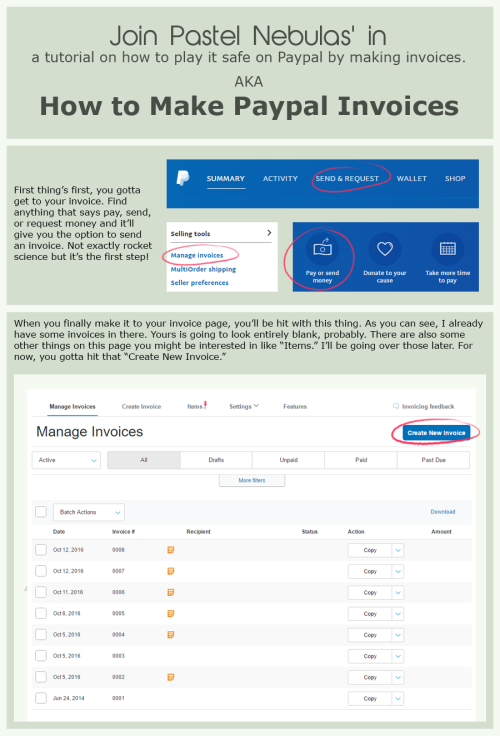Click the Manage invoices link
The width and height of the screenshot is (500, 736).
click(x=197, y=255)
